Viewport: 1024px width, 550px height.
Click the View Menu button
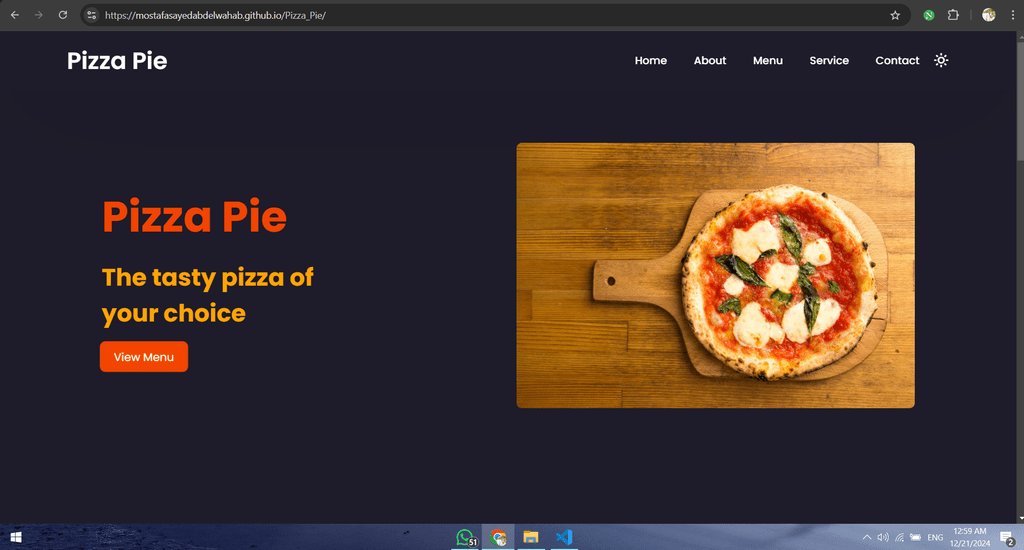(144, 357)
